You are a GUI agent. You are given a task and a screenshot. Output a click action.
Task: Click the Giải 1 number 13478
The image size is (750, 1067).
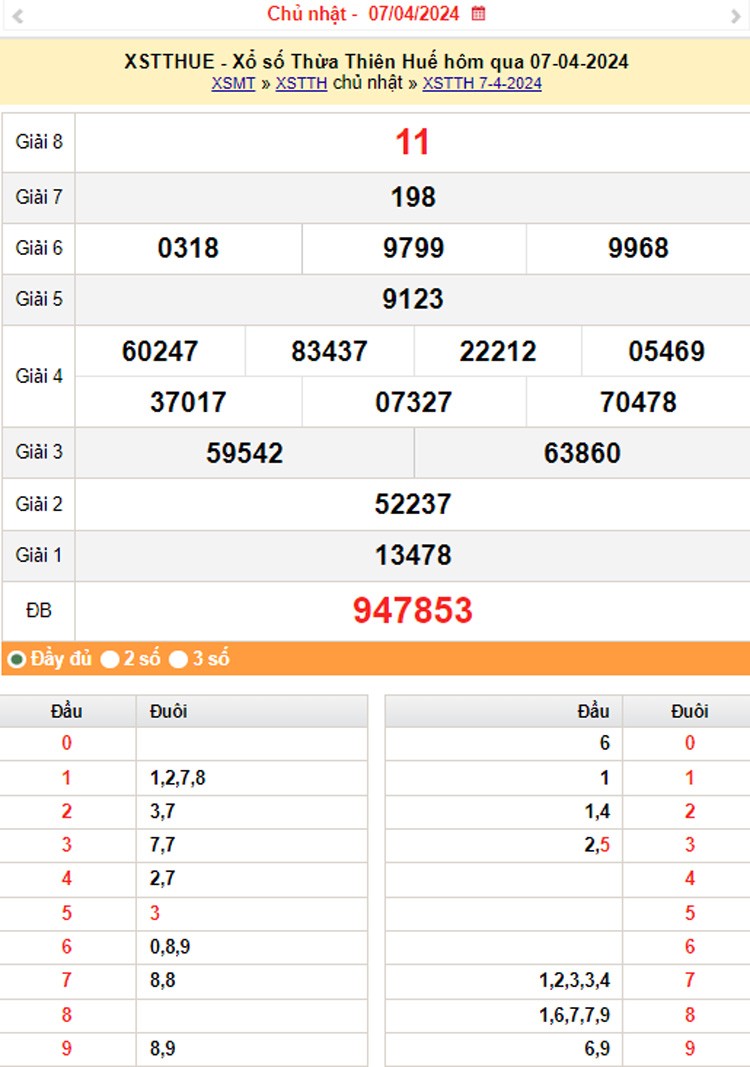[412, 555]
